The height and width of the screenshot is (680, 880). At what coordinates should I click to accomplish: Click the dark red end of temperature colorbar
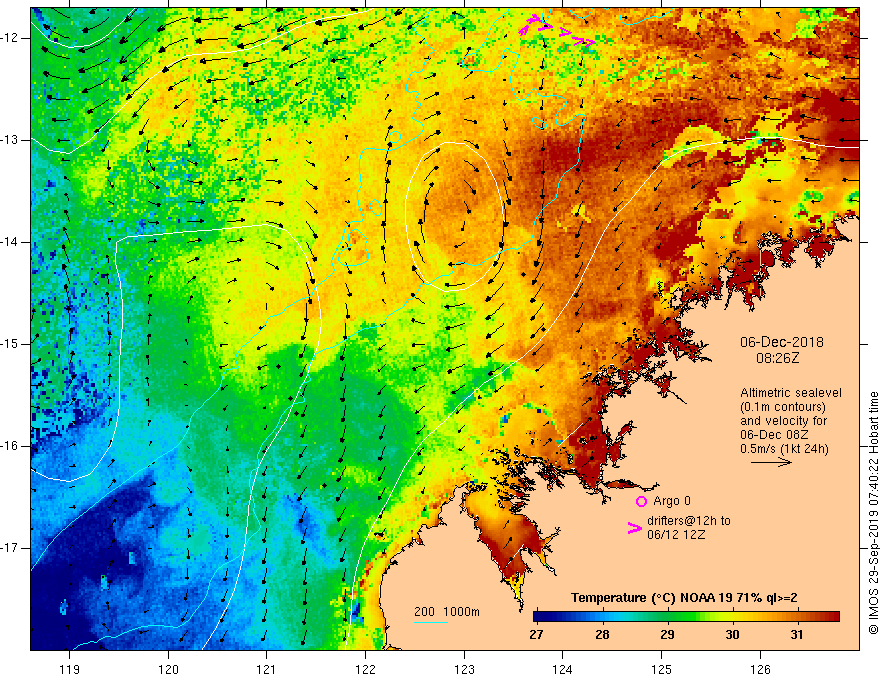coord(833,616)
